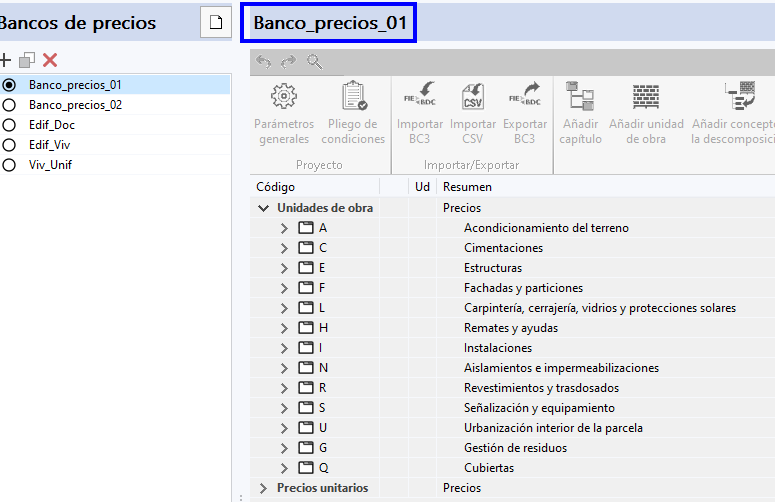The image size is (775, 502).
Task: Click Añadir capítulo icon
Action: pos(580,96)
